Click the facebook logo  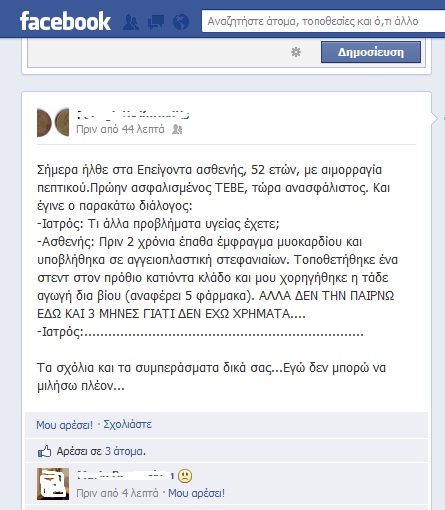click(65, 21)
